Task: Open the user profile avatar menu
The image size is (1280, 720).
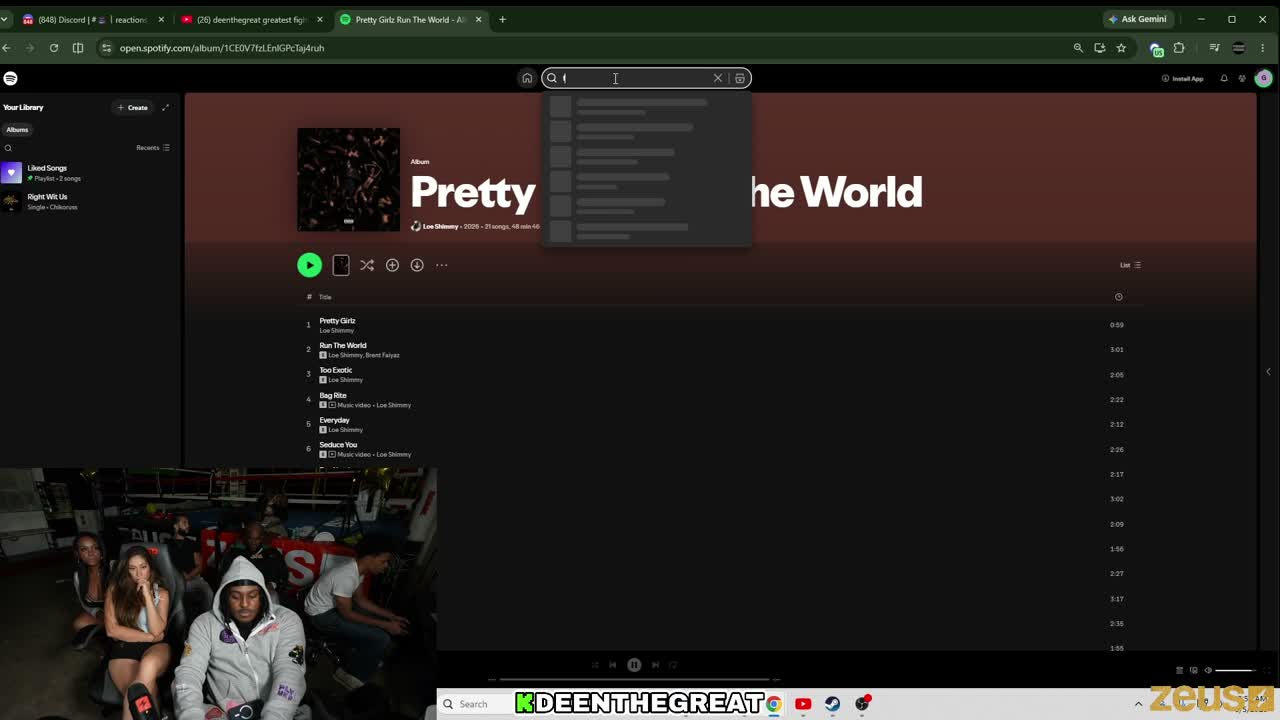Action: point(1263,78)
